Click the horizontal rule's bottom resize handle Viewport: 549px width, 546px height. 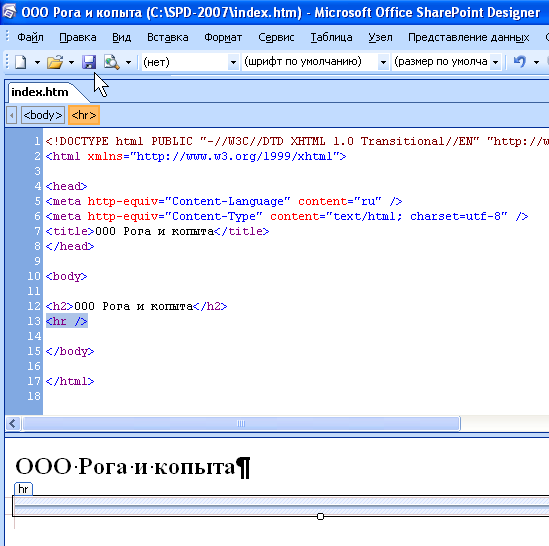[320, 516]
